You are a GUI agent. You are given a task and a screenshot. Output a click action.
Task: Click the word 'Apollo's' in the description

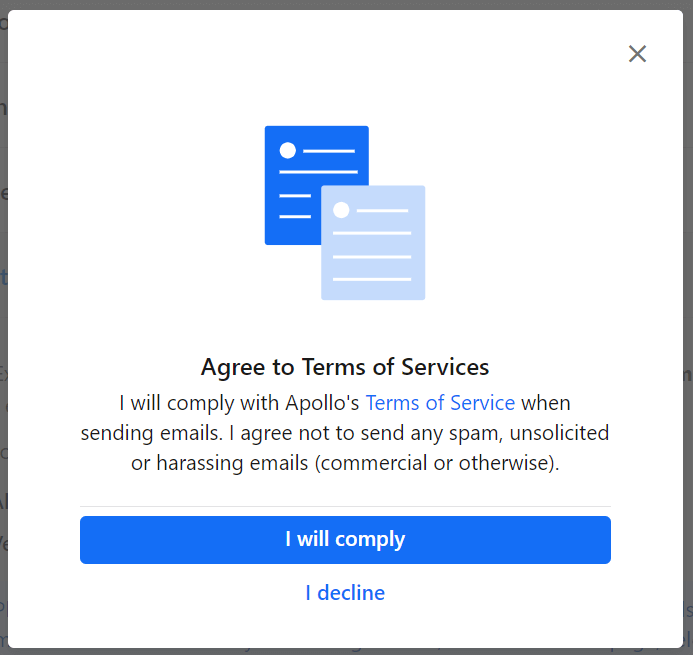(x=322, y=403)
